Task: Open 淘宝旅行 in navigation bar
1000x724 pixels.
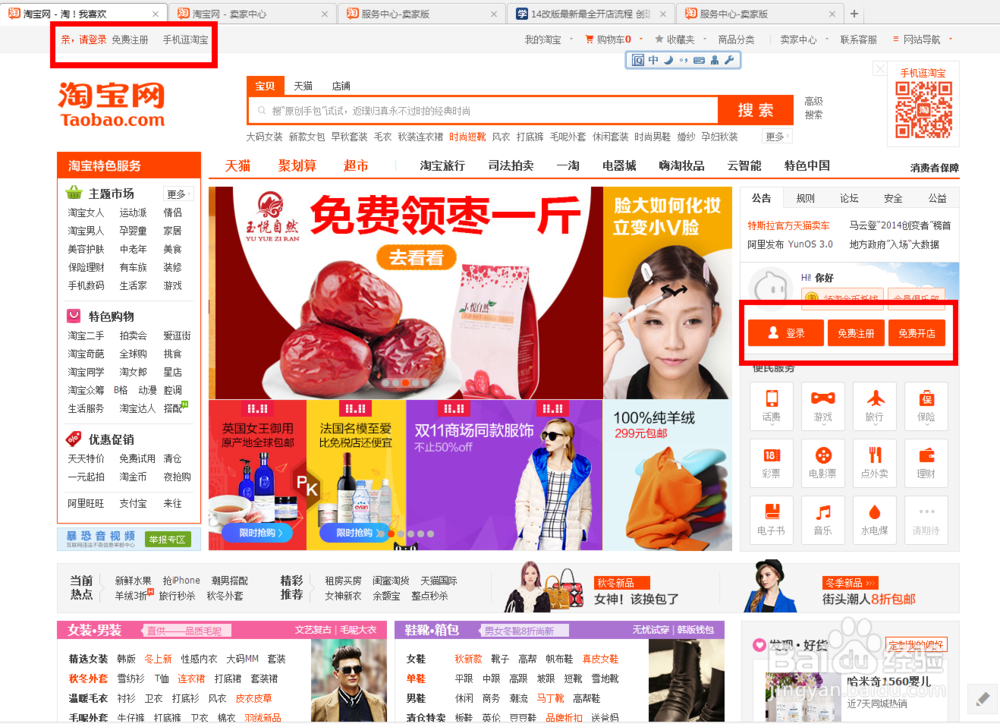Action: 442,166
